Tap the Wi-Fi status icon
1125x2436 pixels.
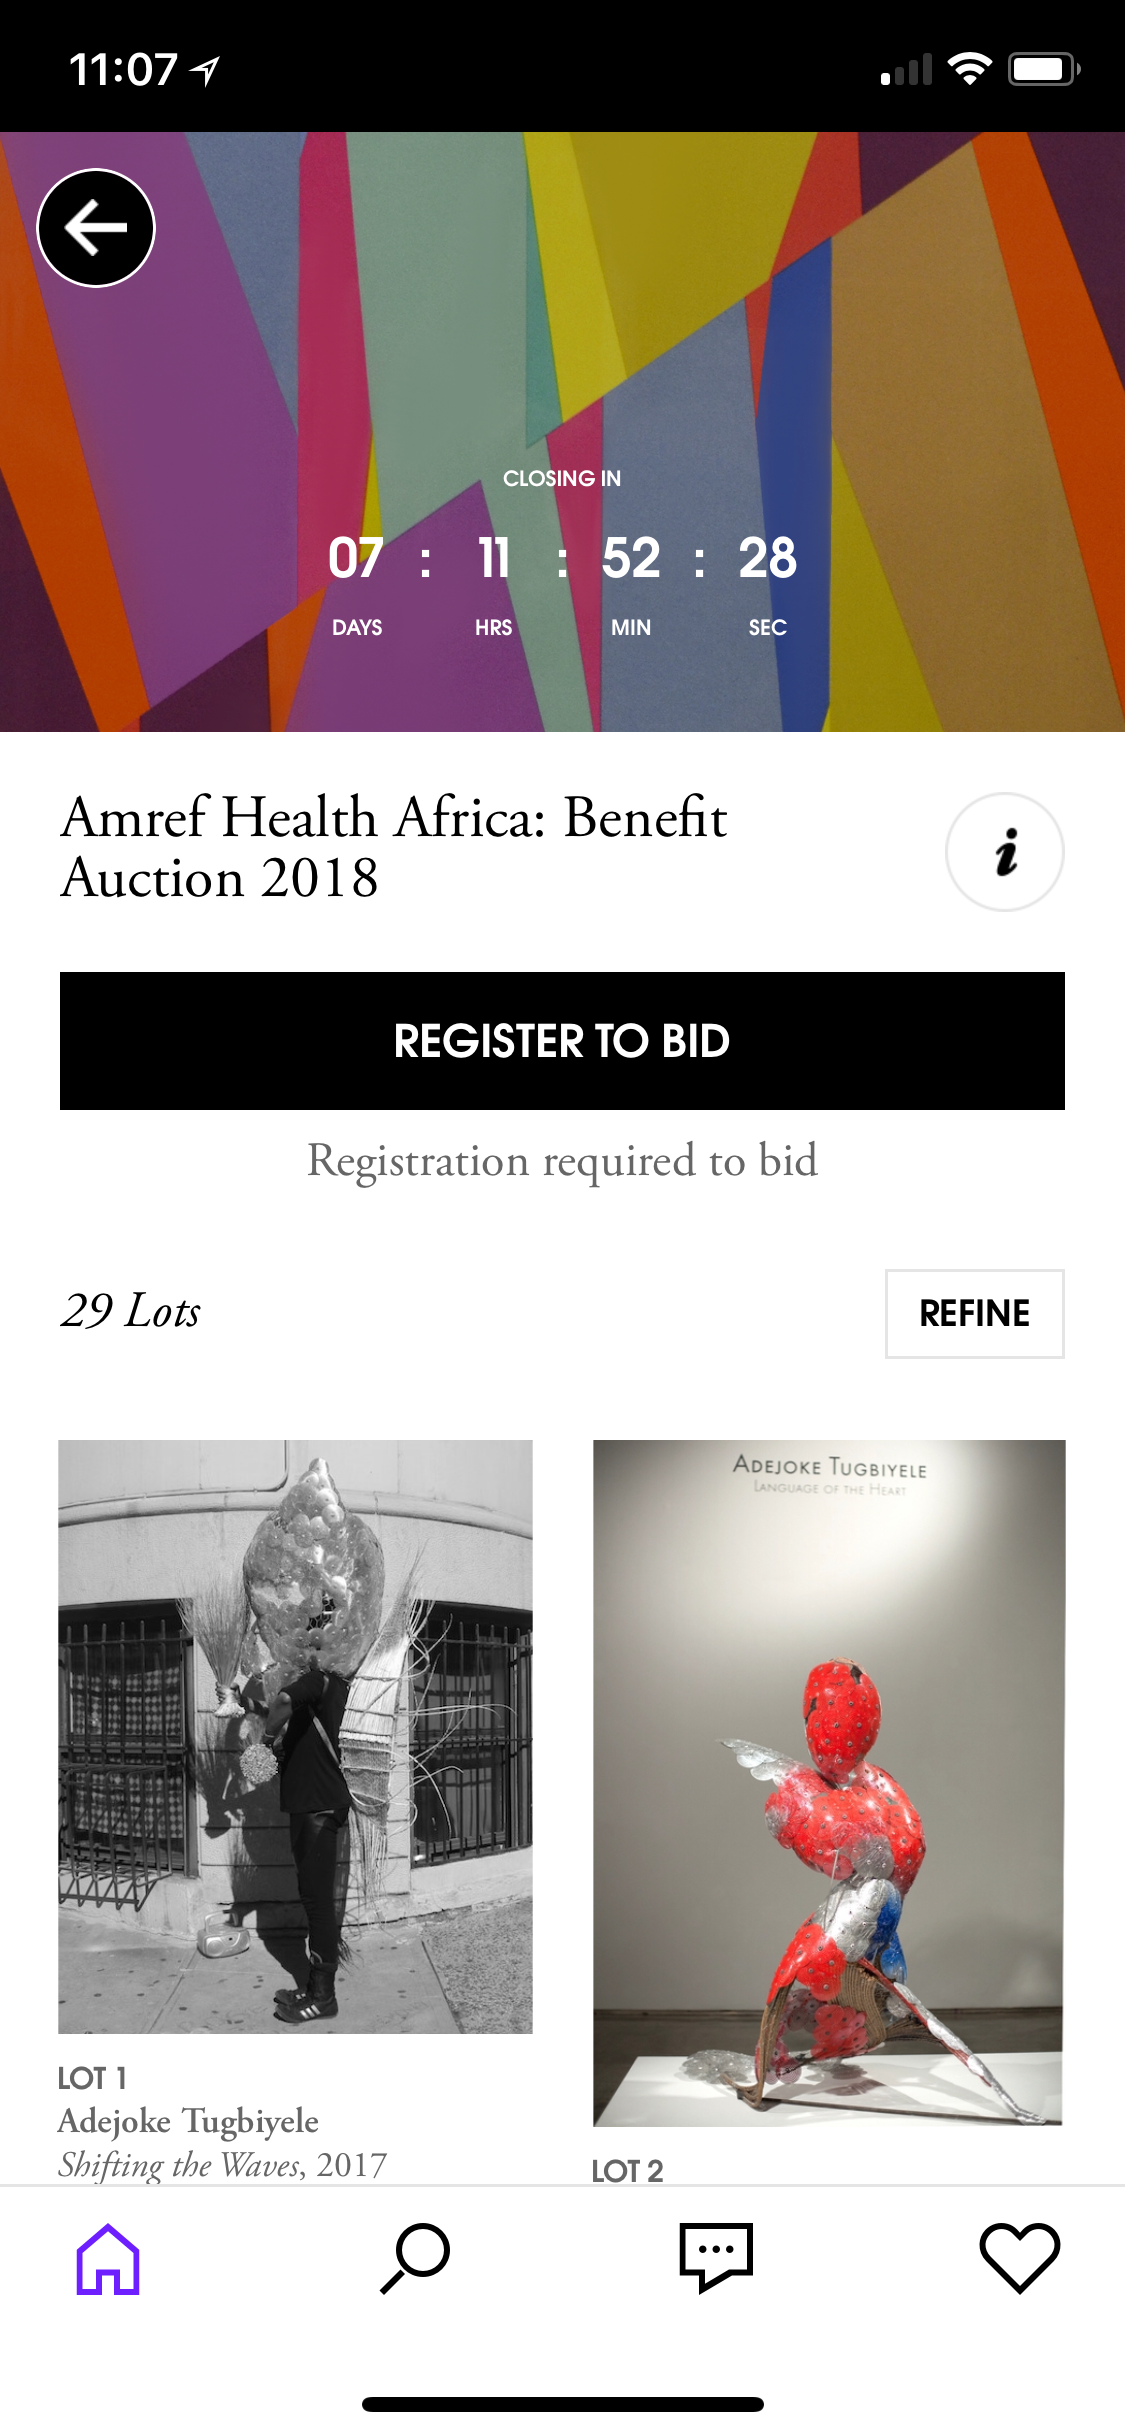[x=968, y=69]
